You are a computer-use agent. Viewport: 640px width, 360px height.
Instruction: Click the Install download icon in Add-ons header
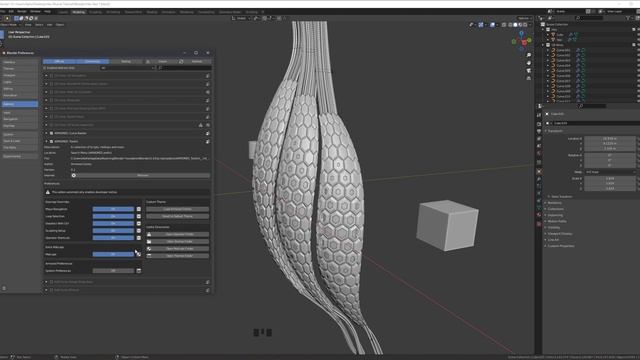click(x=148, y=61)
